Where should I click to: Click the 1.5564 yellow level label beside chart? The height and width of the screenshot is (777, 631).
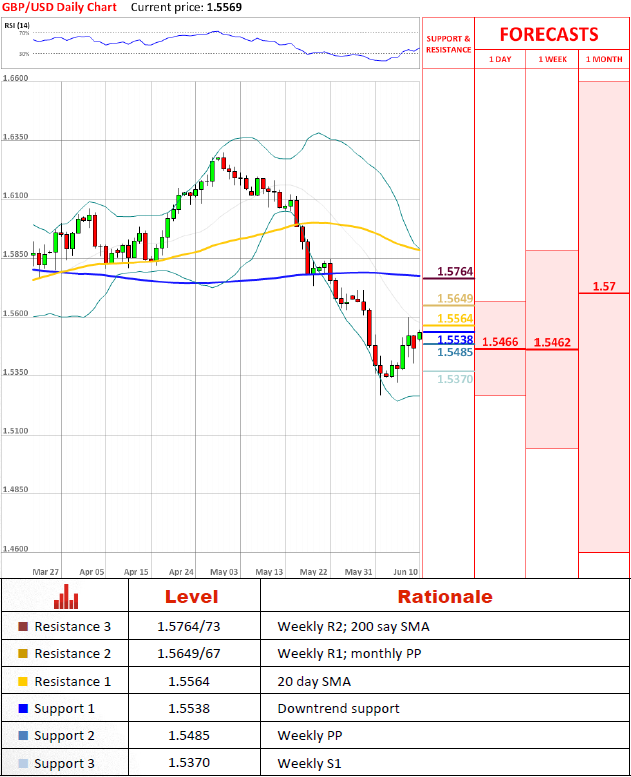point(455,318)
